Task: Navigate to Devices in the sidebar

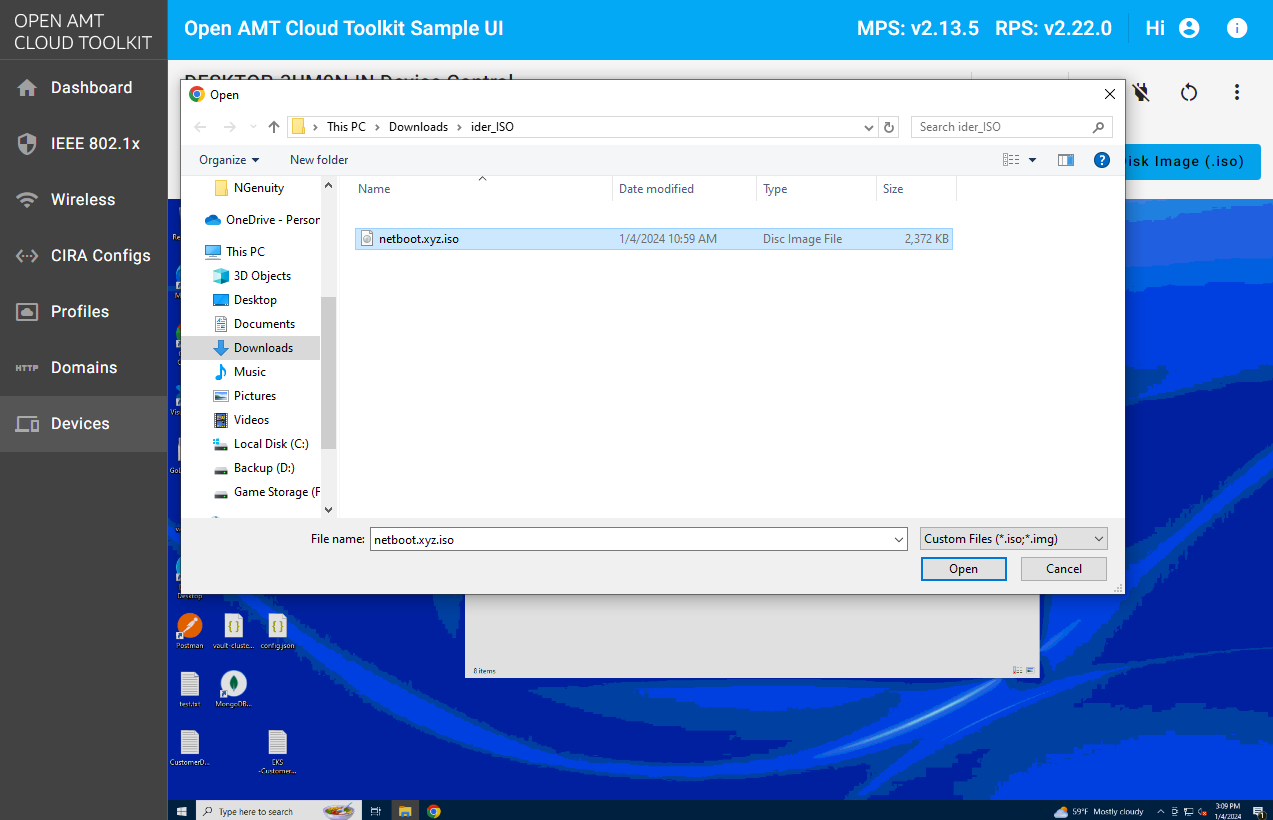Action: (80, 424)
